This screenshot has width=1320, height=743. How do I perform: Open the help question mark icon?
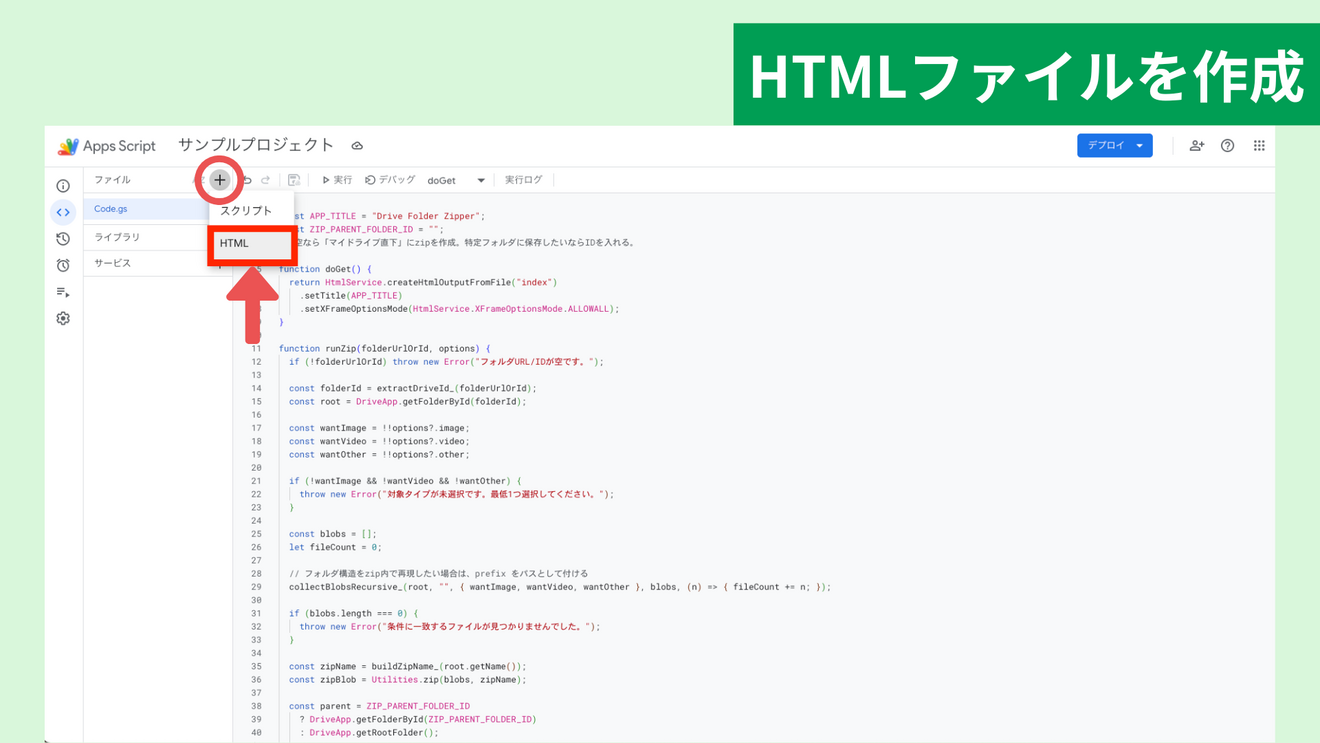(1228, 146)
